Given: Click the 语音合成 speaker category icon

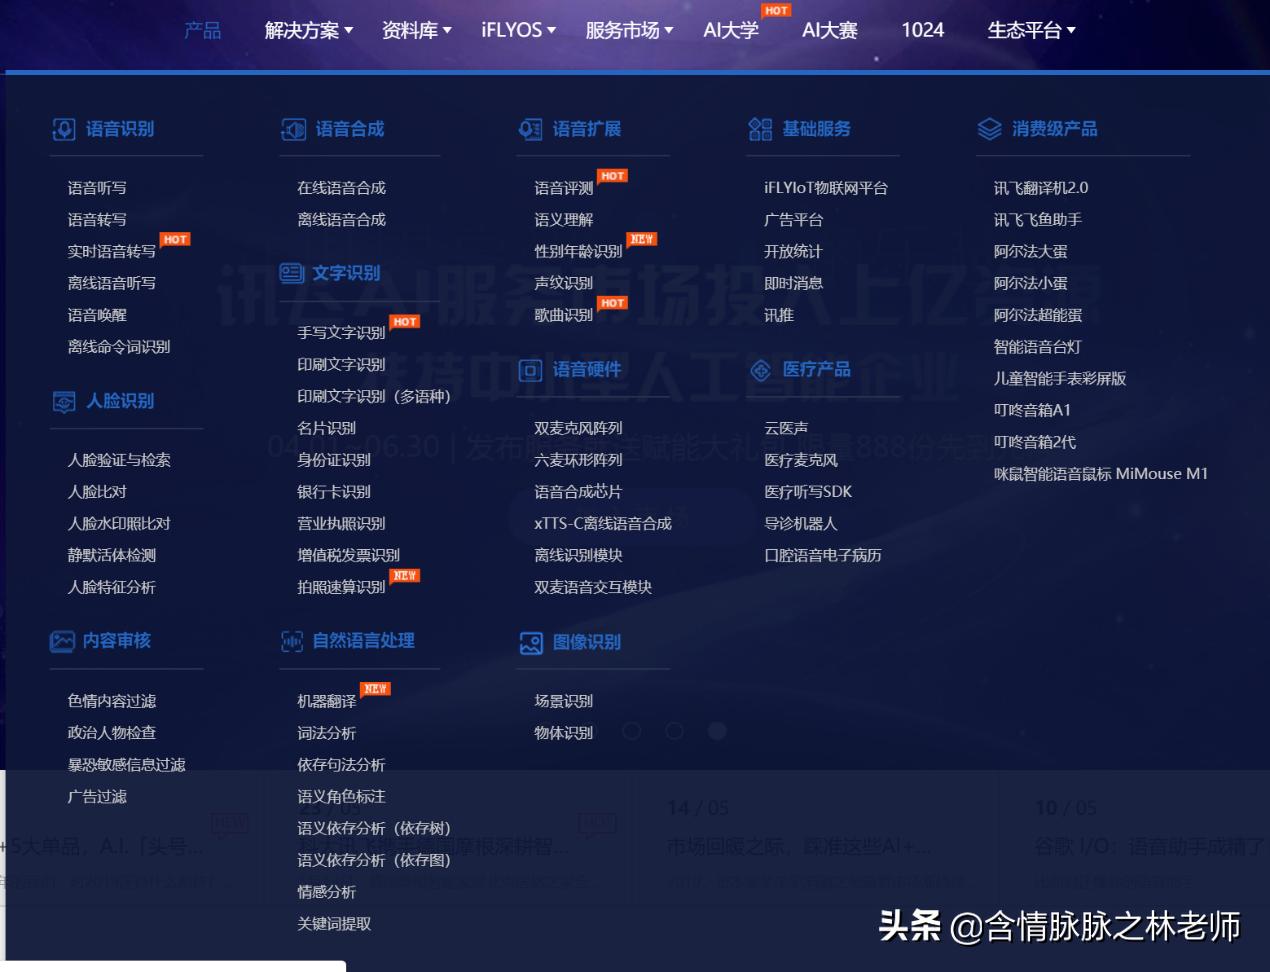Looking at the screenshot, I should coord(290,128).
